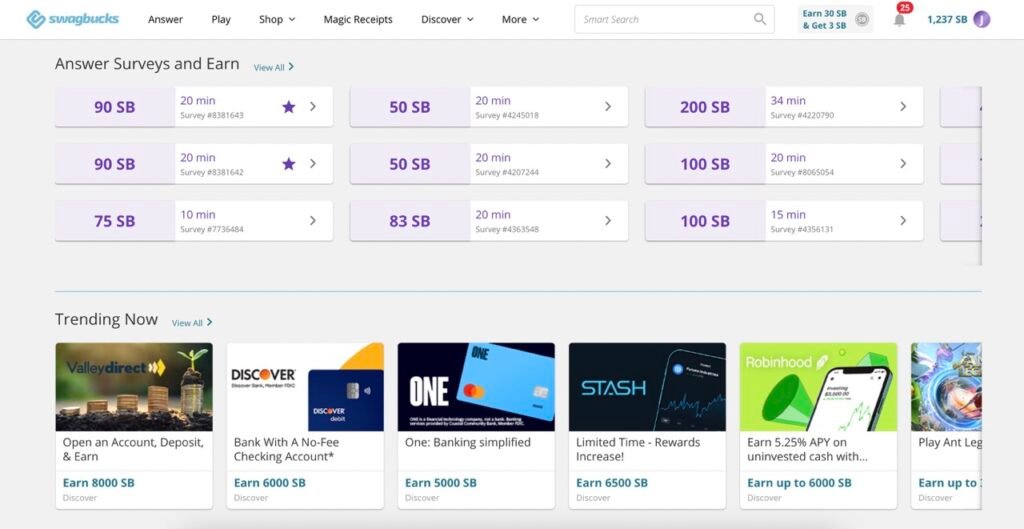The image size is (1024, 529).
Task: Click Earn 5000 SB text
Action: tap(441, 483)
